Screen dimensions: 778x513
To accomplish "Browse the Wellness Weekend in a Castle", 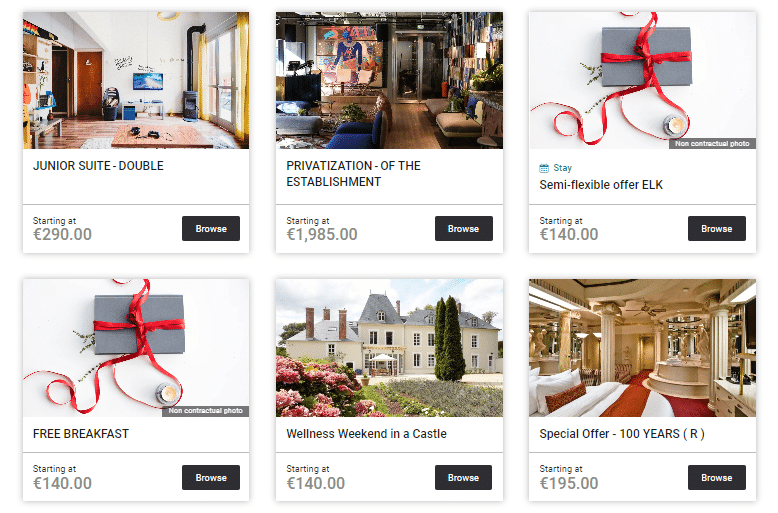I will tap(463, 477).
